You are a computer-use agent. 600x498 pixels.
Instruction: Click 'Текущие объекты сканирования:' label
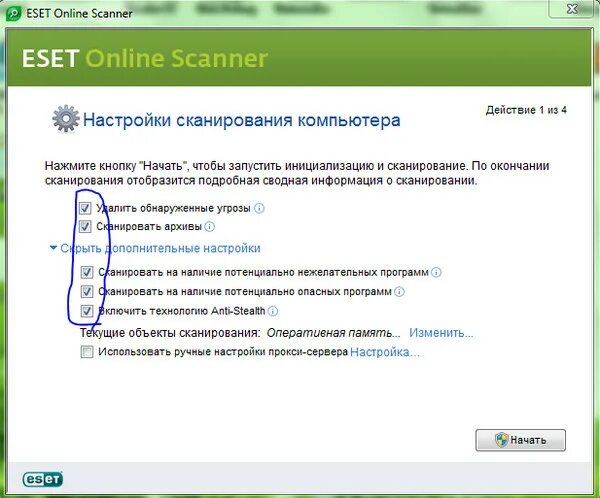[170, 333]
